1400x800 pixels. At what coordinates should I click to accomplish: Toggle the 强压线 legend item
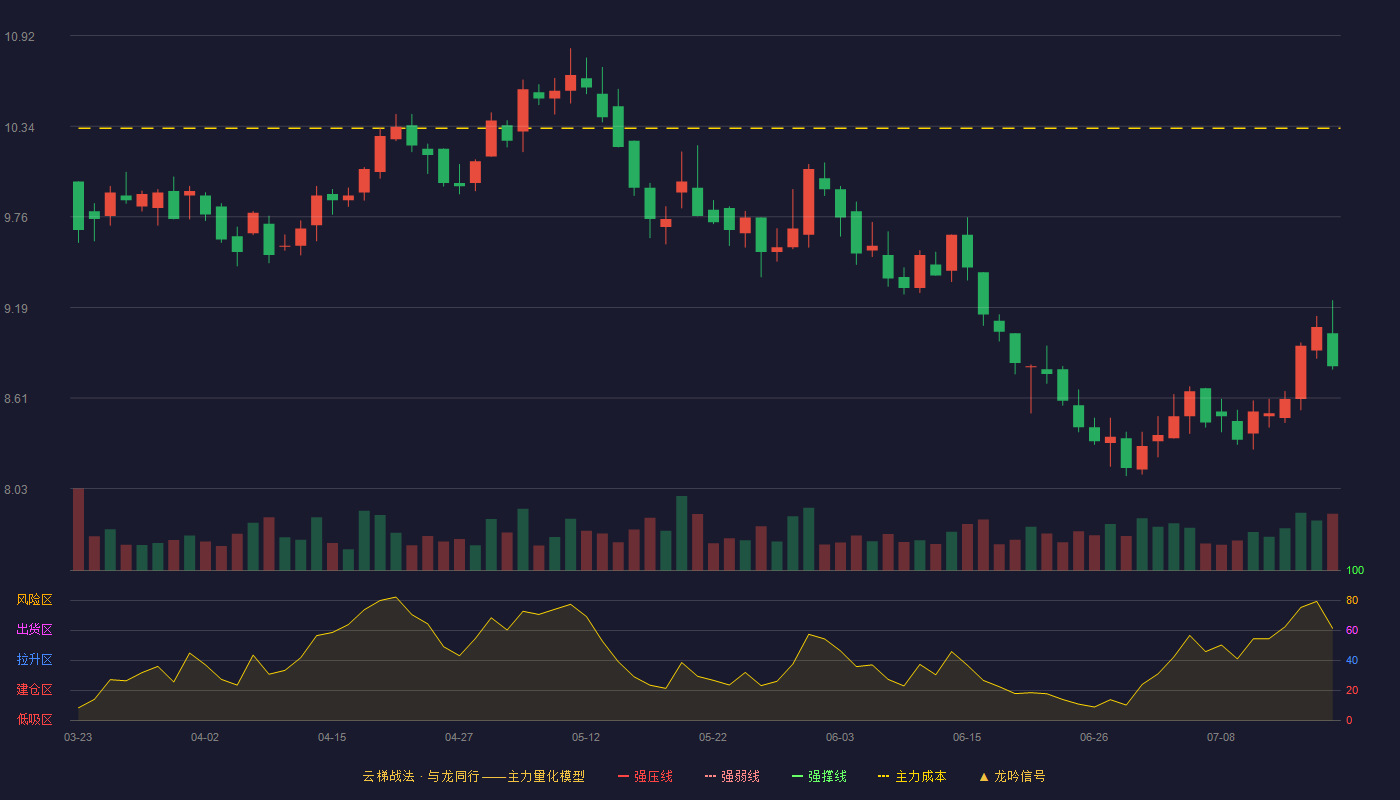645,776
